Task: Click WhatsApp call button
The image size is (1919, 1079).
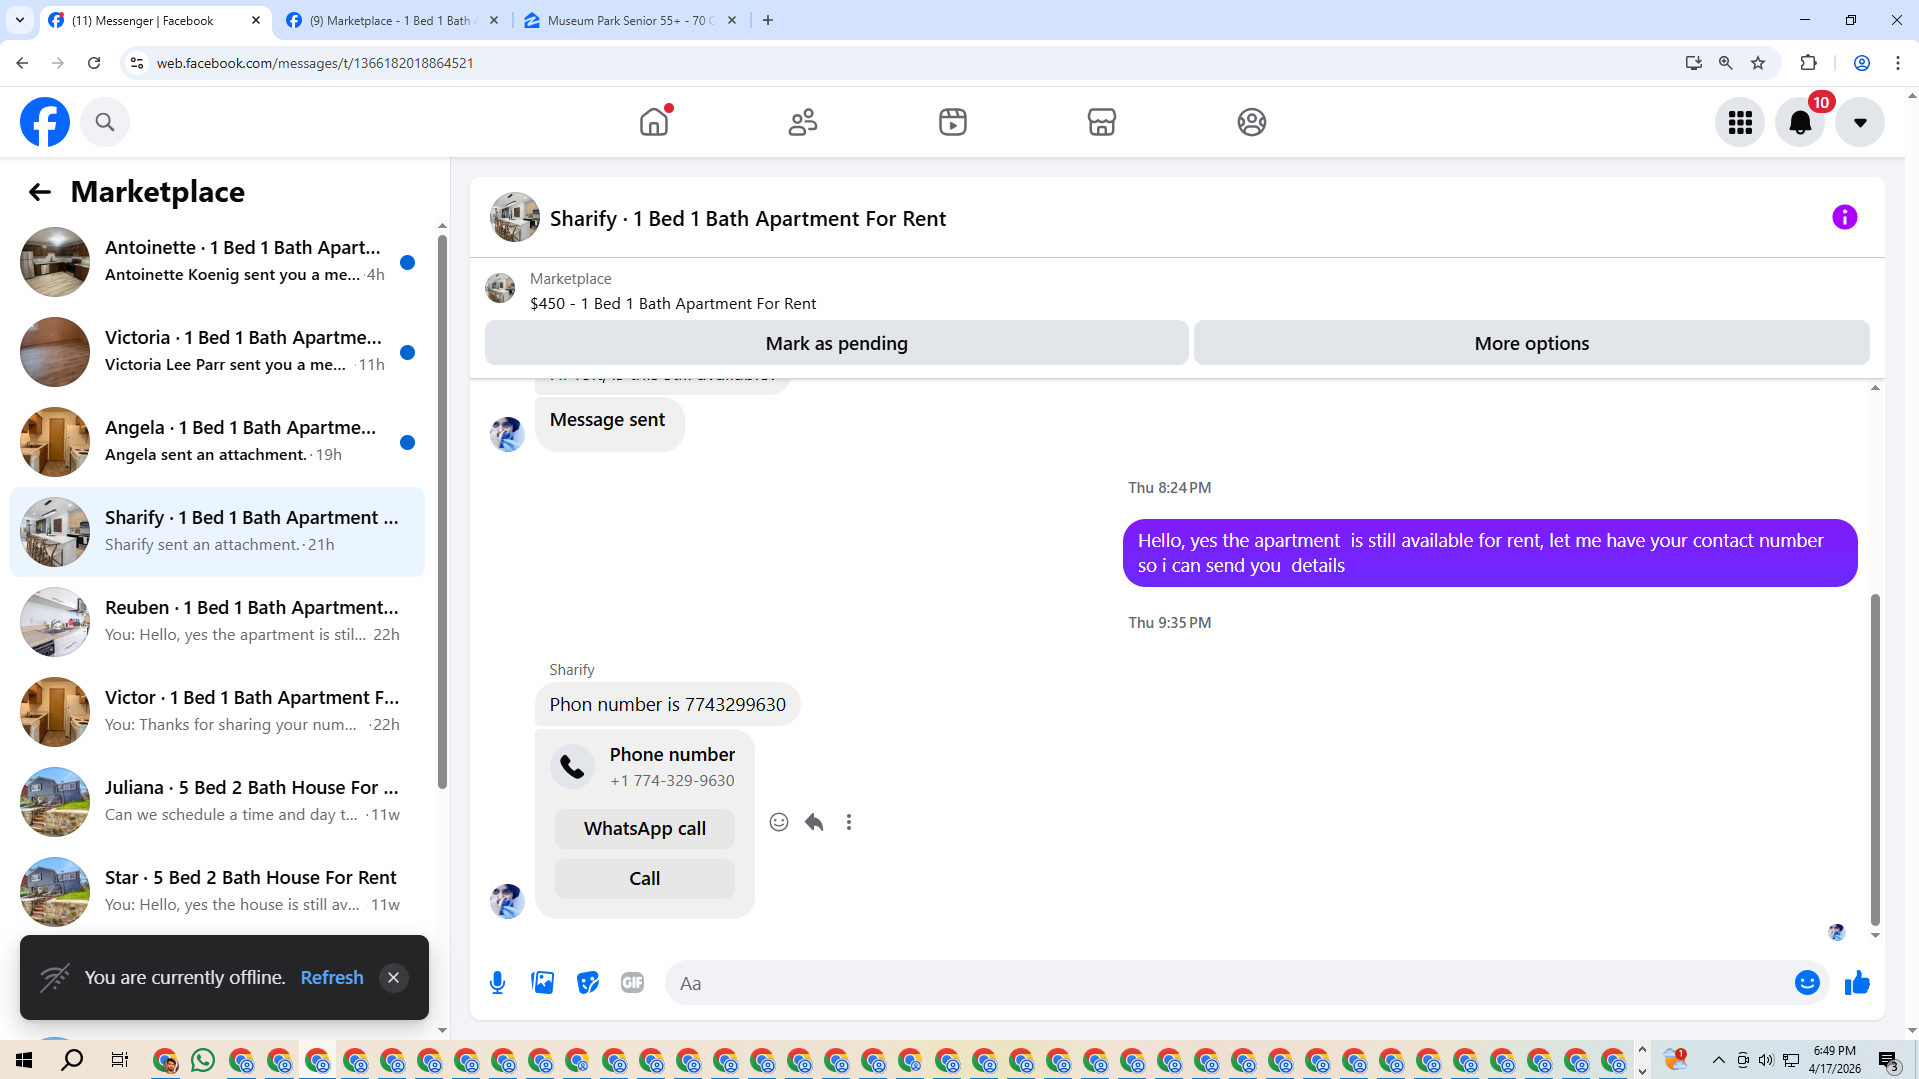Action: click(645, 829)
